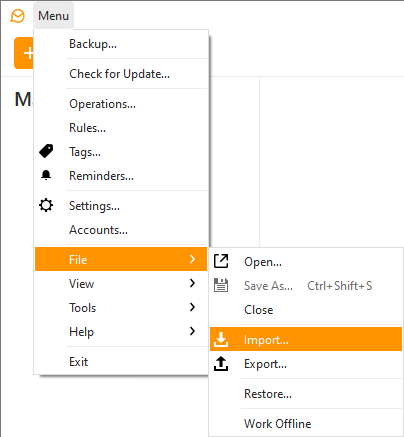The height and width of the screenshot is (437, 404).
Task: Click the bell icon beside Reminders
Action: click(46, 175)
